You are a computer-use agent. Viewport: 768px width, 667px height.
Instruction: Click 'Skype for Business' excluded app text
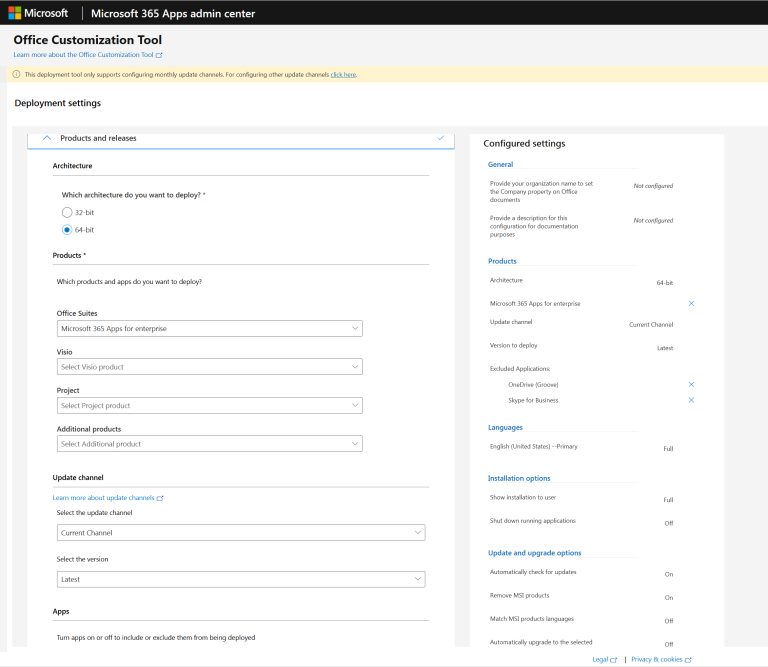pos(533,401)
